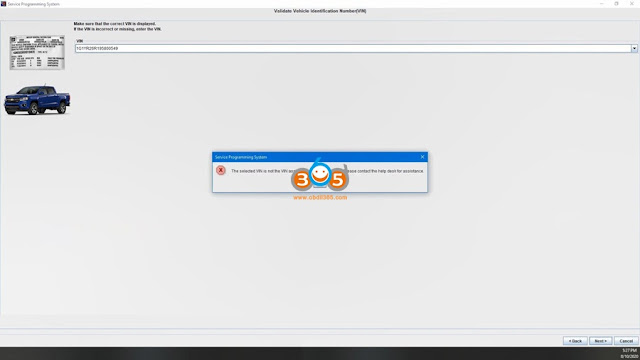Close the main Service Programming System window
The image size is (640, 360).
pos(632,4)
